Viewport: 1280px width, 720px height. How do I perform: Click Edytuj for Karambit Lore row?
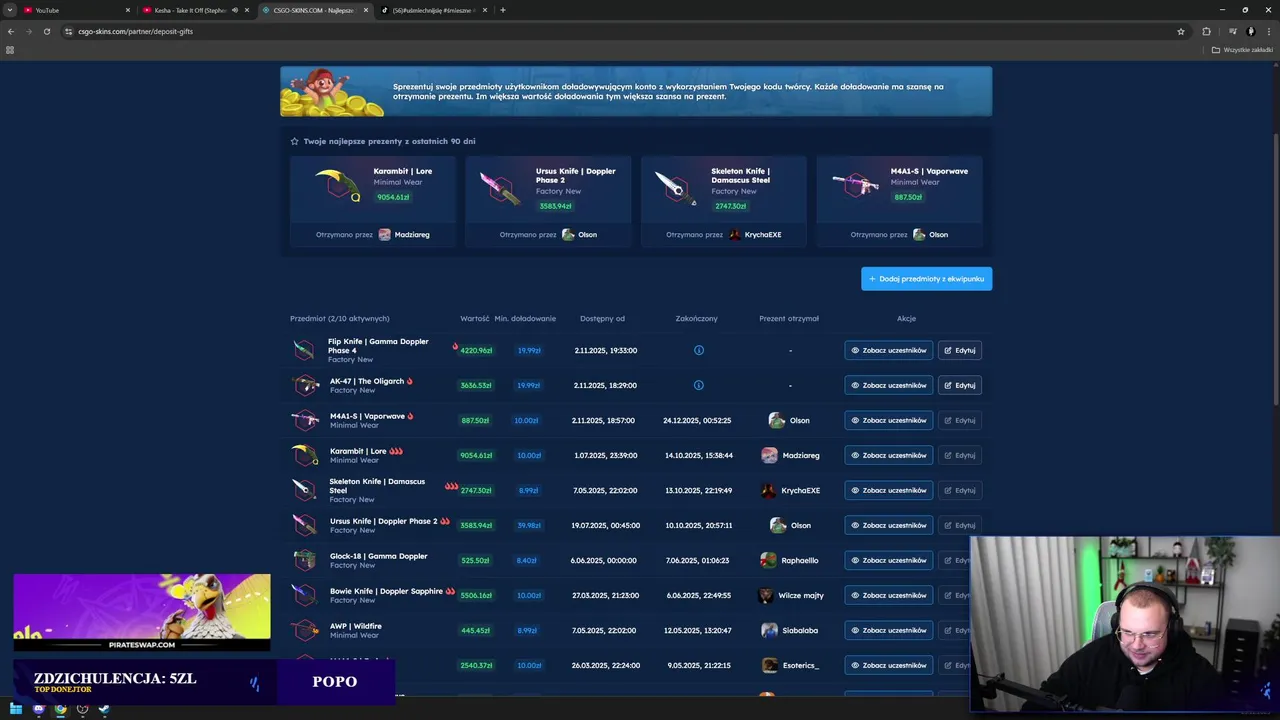[x=960, y=455]
